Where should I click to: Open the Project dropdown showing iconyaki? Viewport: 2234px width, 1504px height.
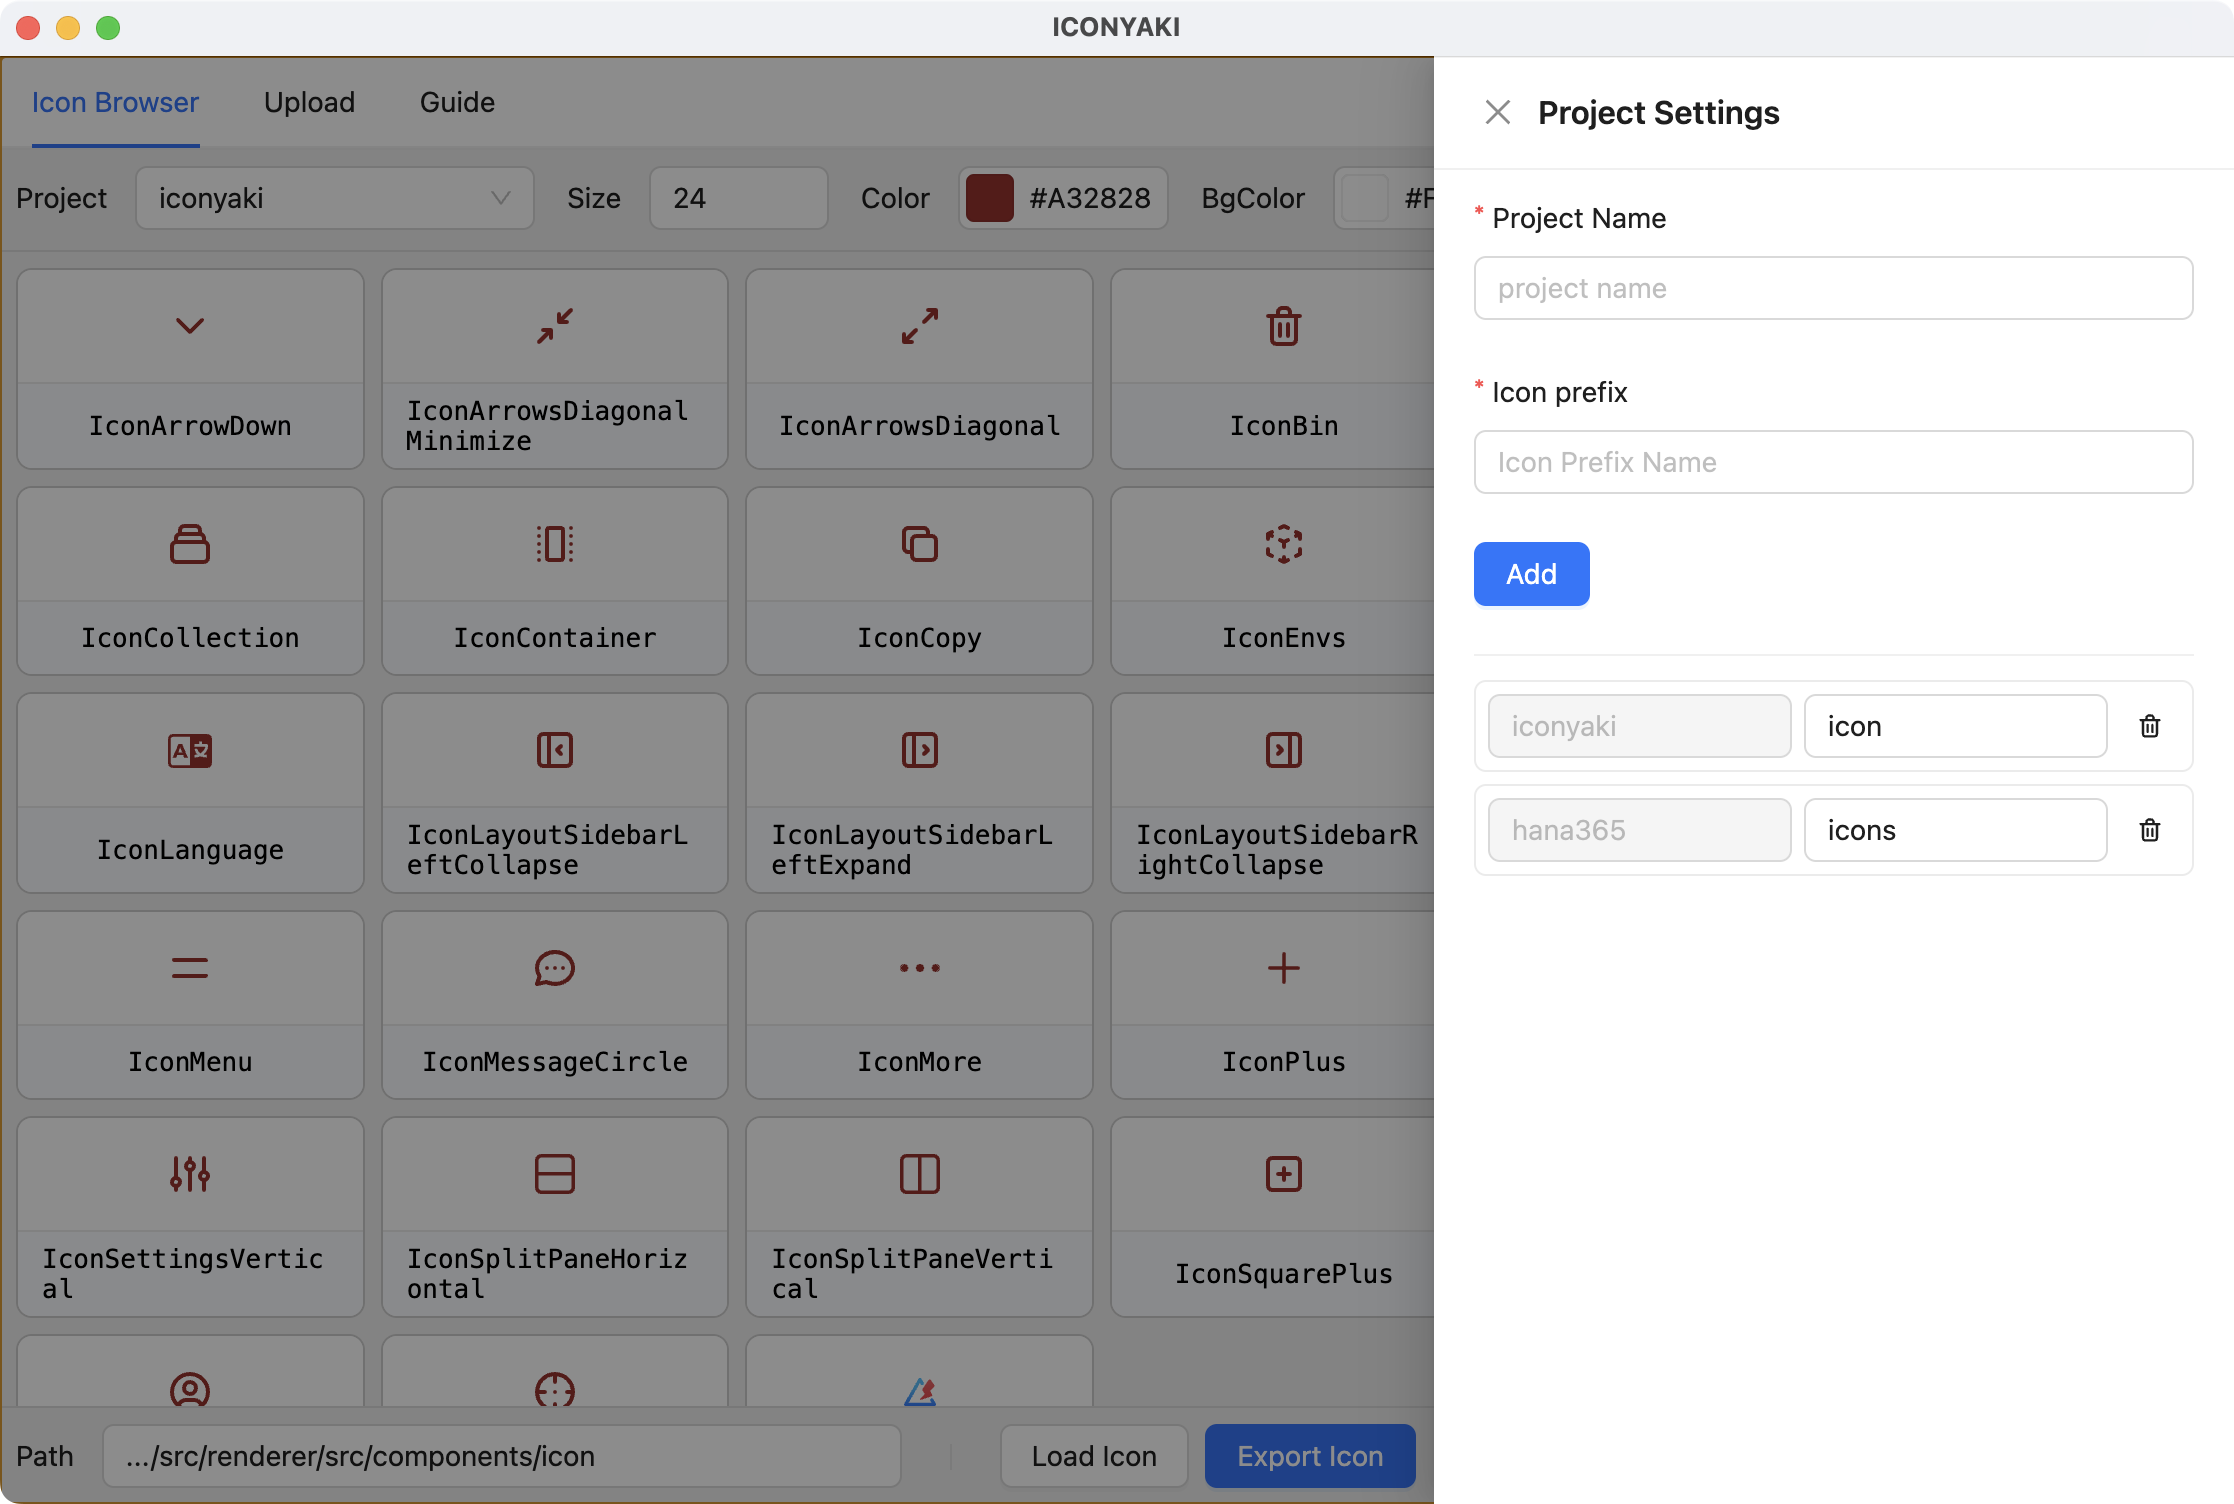pos(334,198)
